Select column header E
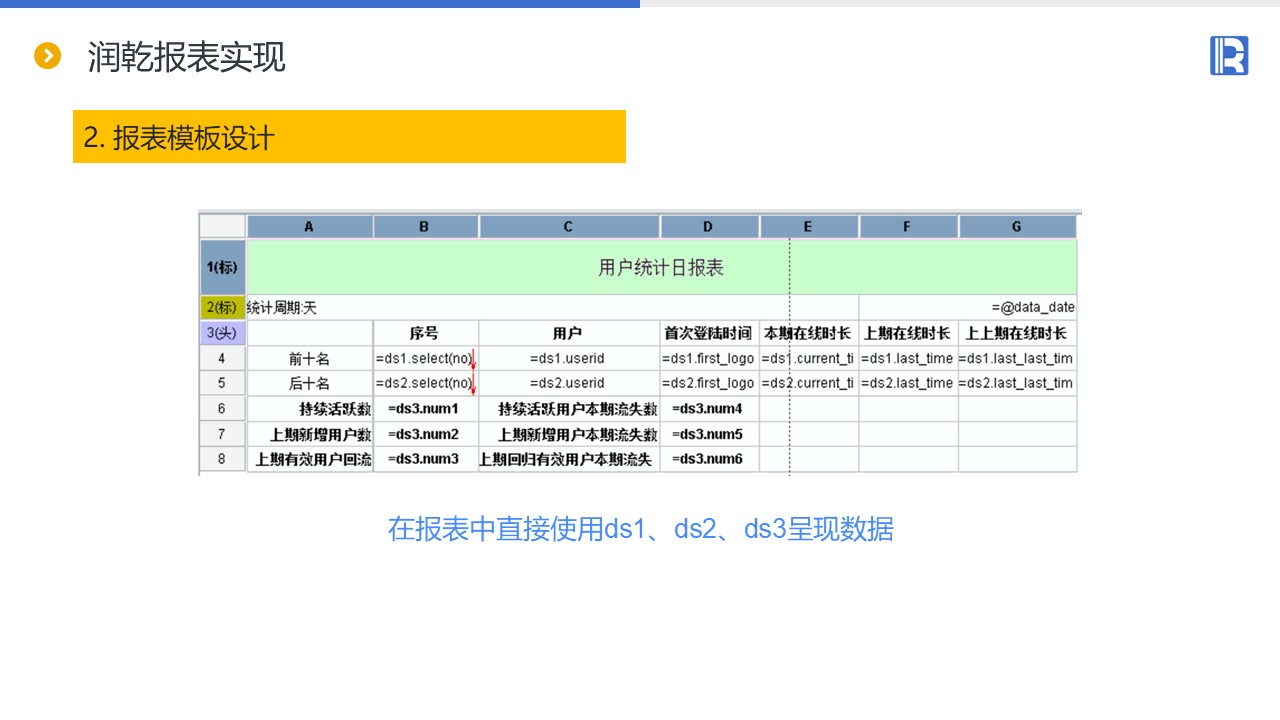 tap(809, 227)
